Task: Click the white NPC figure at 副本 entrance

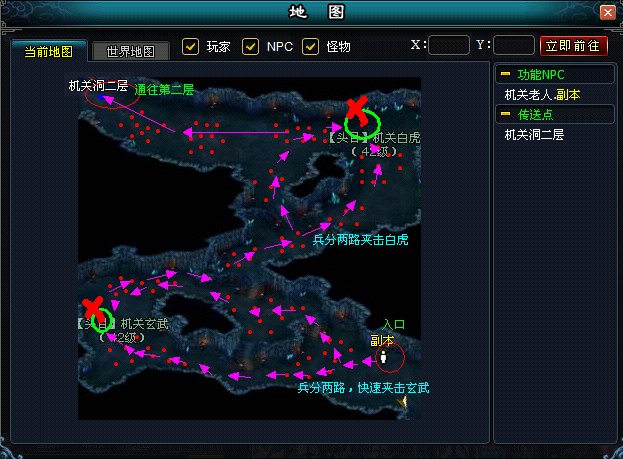Action: pos(383,356)
